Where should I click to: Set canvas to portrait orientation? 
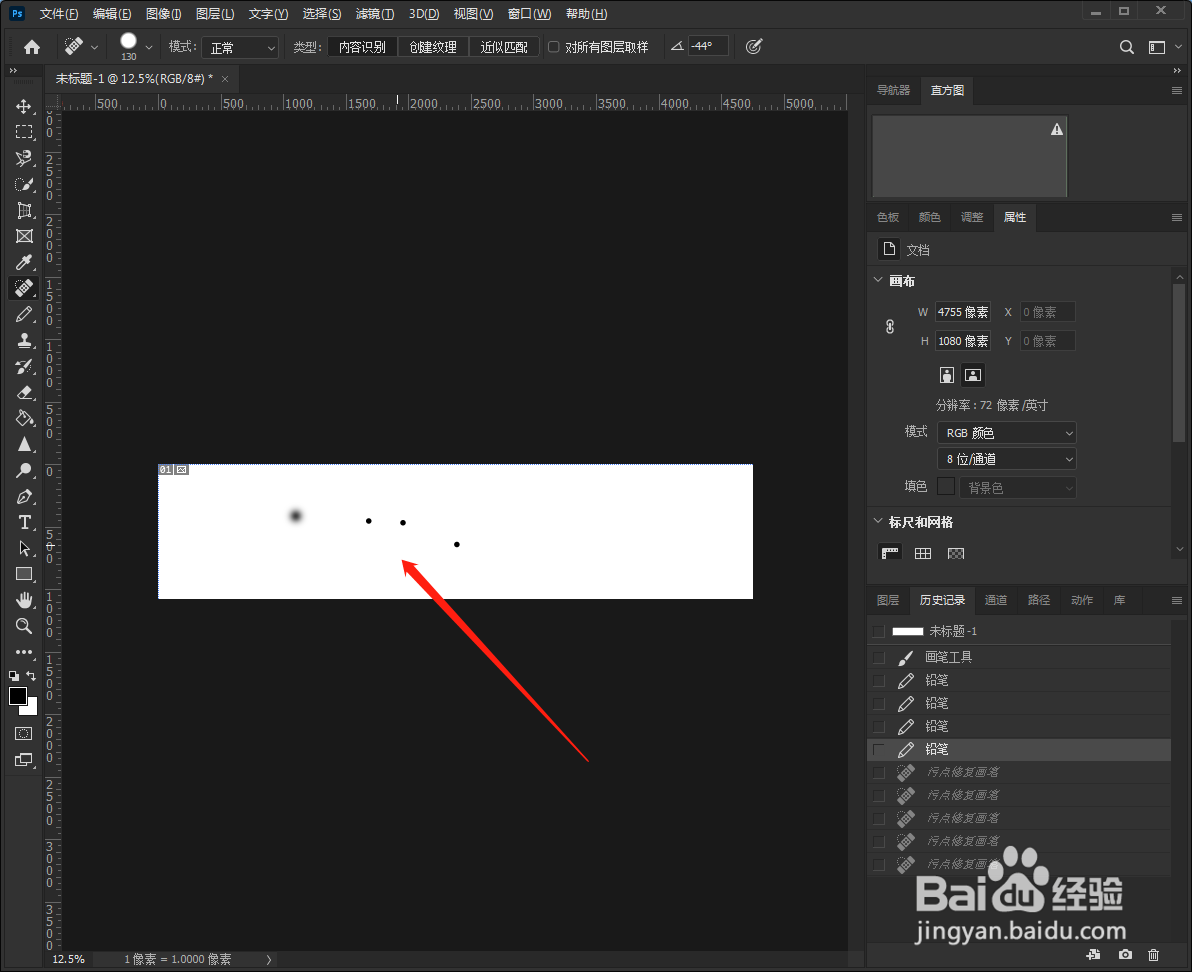pyautogui.click(x=946, y=375)
